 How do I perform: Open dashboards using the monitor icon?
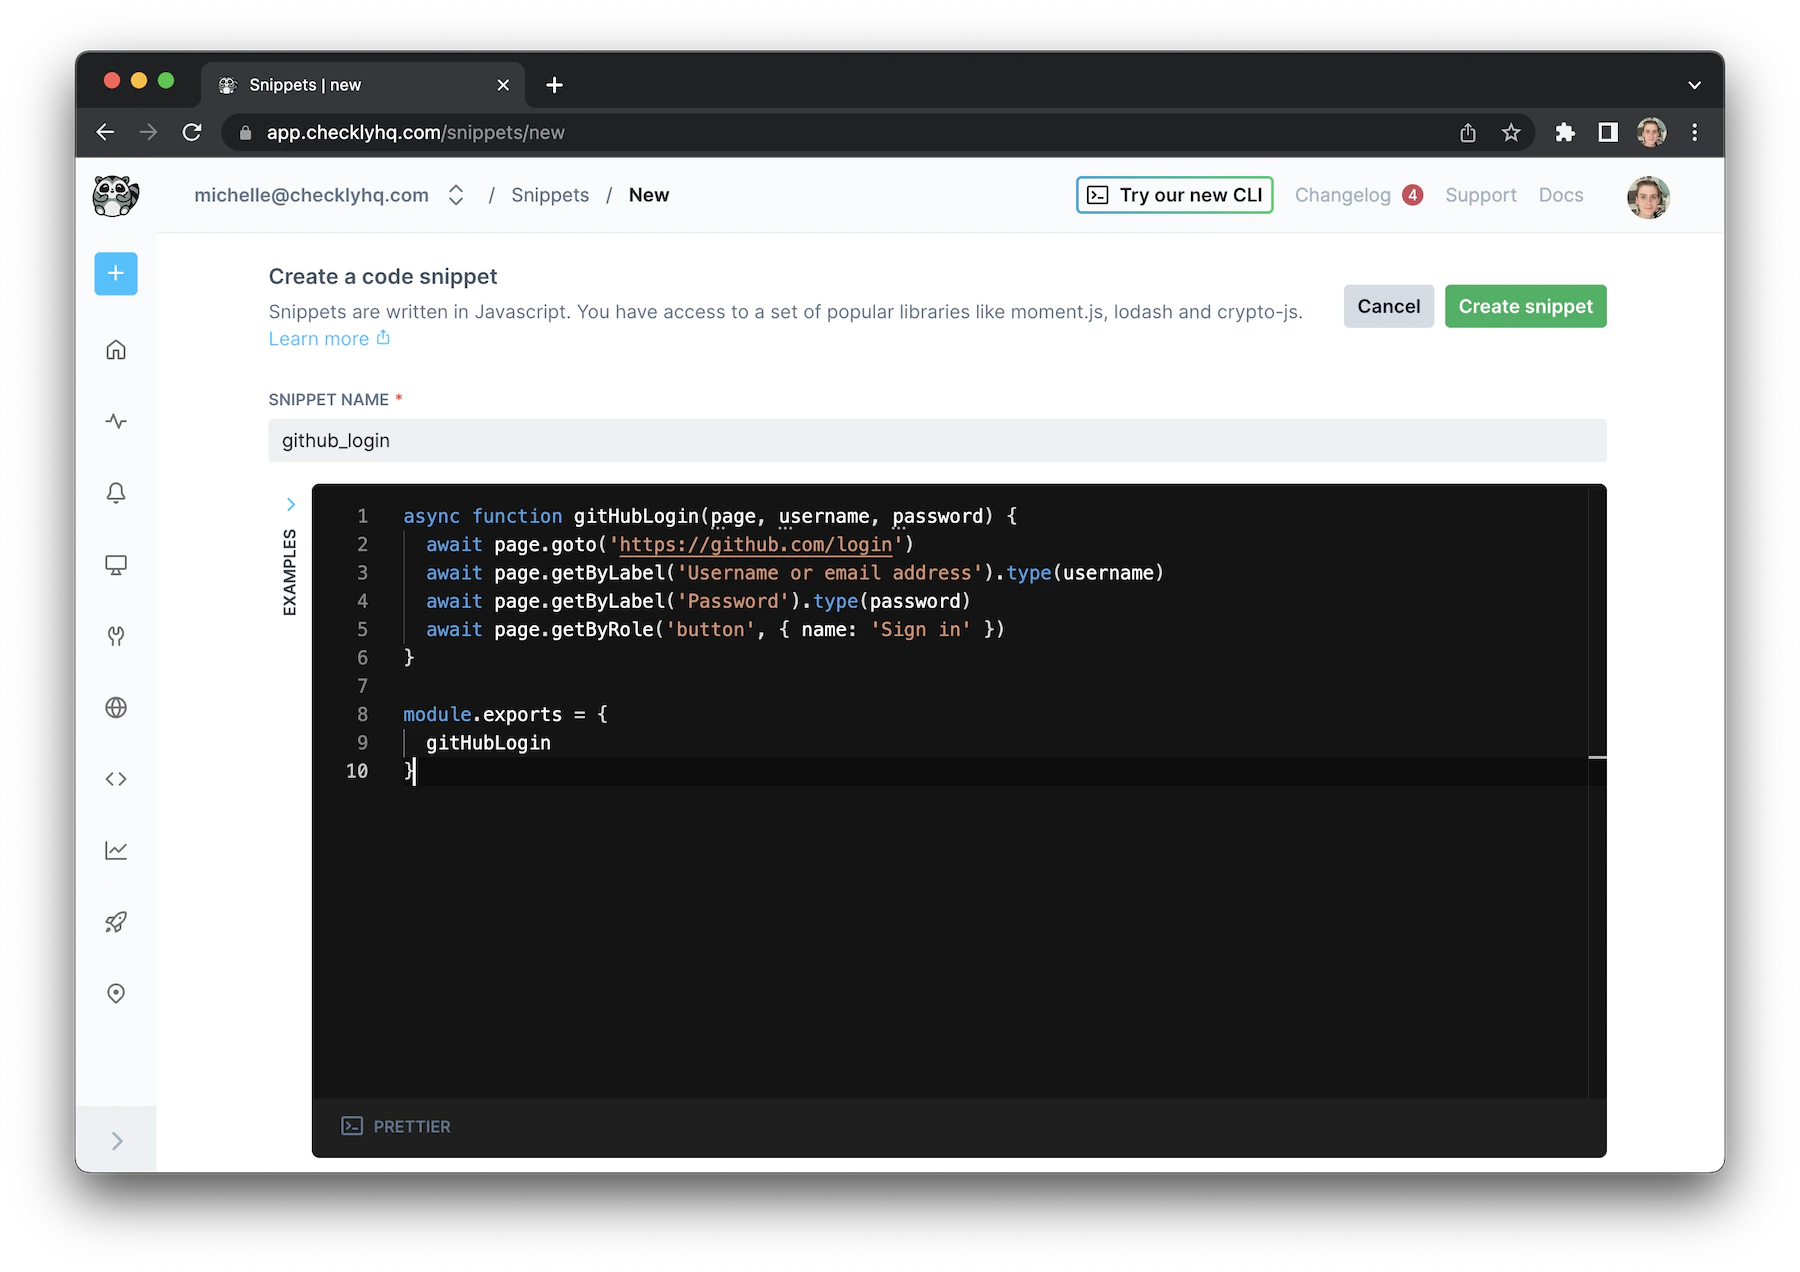pyautogui.click(x=115, y=564)
